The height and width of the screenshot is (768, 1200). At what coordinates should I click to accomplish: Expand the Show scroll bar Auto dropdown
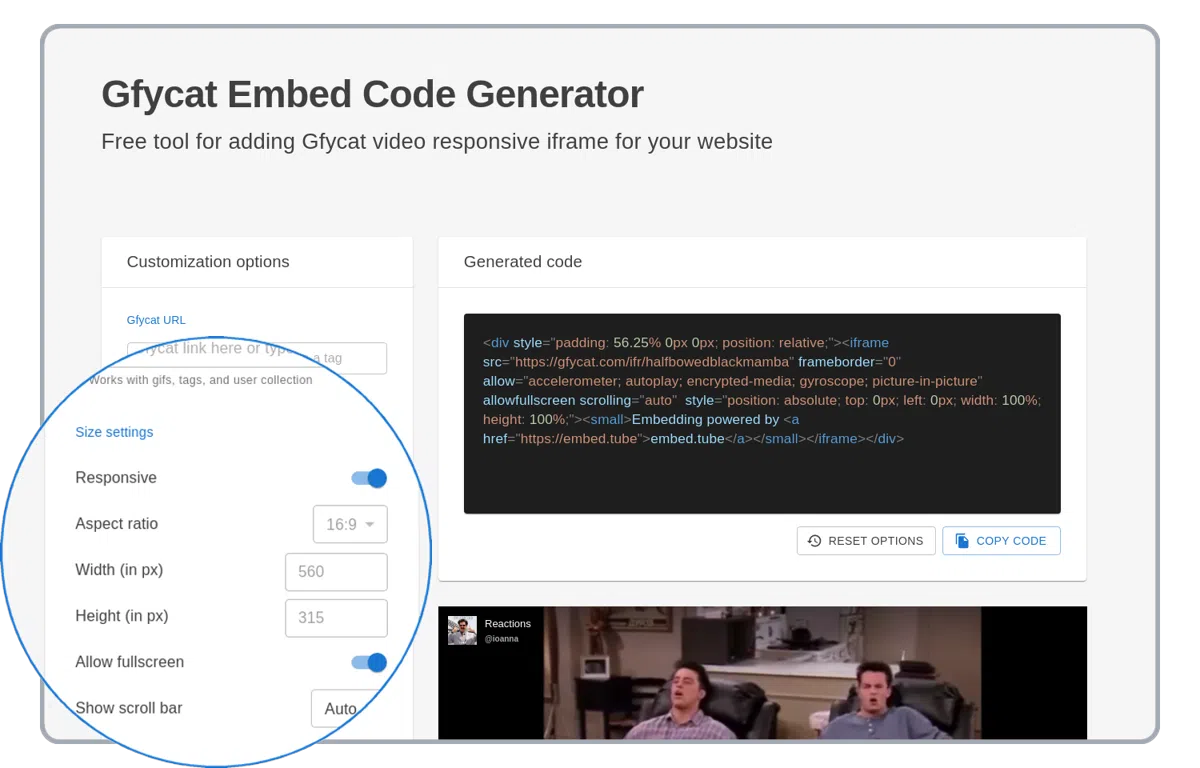[x=345, y=708]
